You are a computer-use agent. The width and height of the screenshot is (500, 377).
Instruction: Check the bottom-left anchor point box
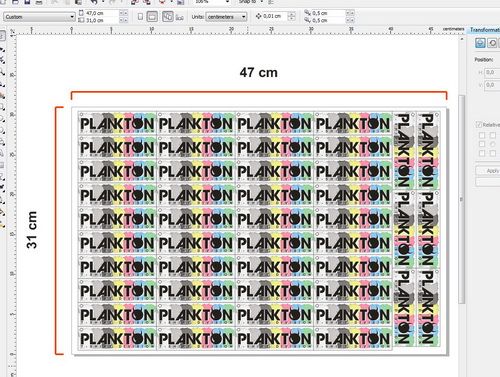tap(482, 153)
